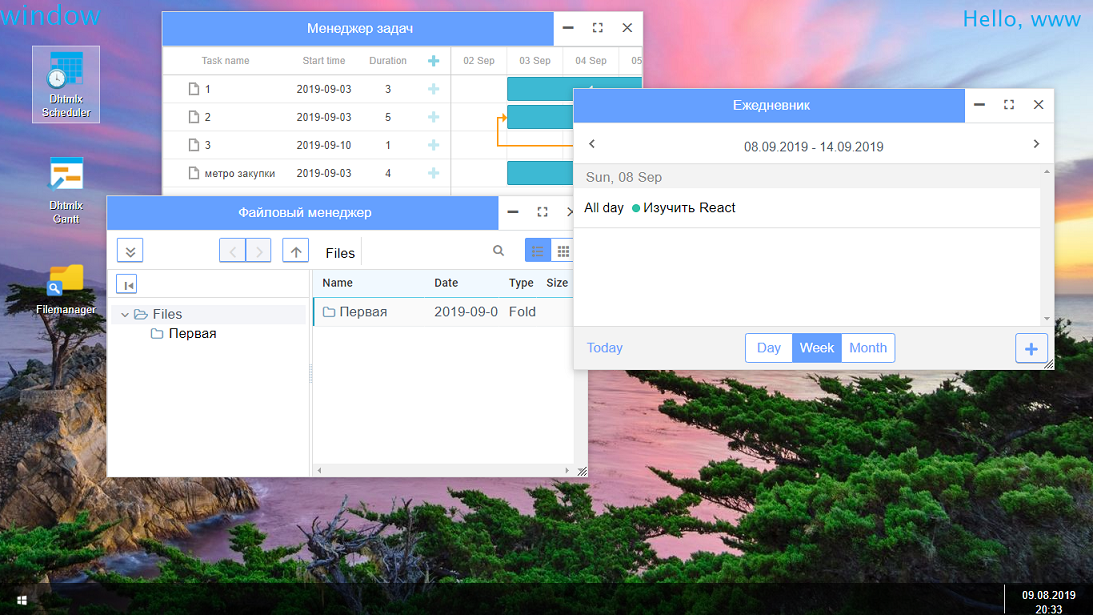Close the Менеджер задач window

(627, 28)
